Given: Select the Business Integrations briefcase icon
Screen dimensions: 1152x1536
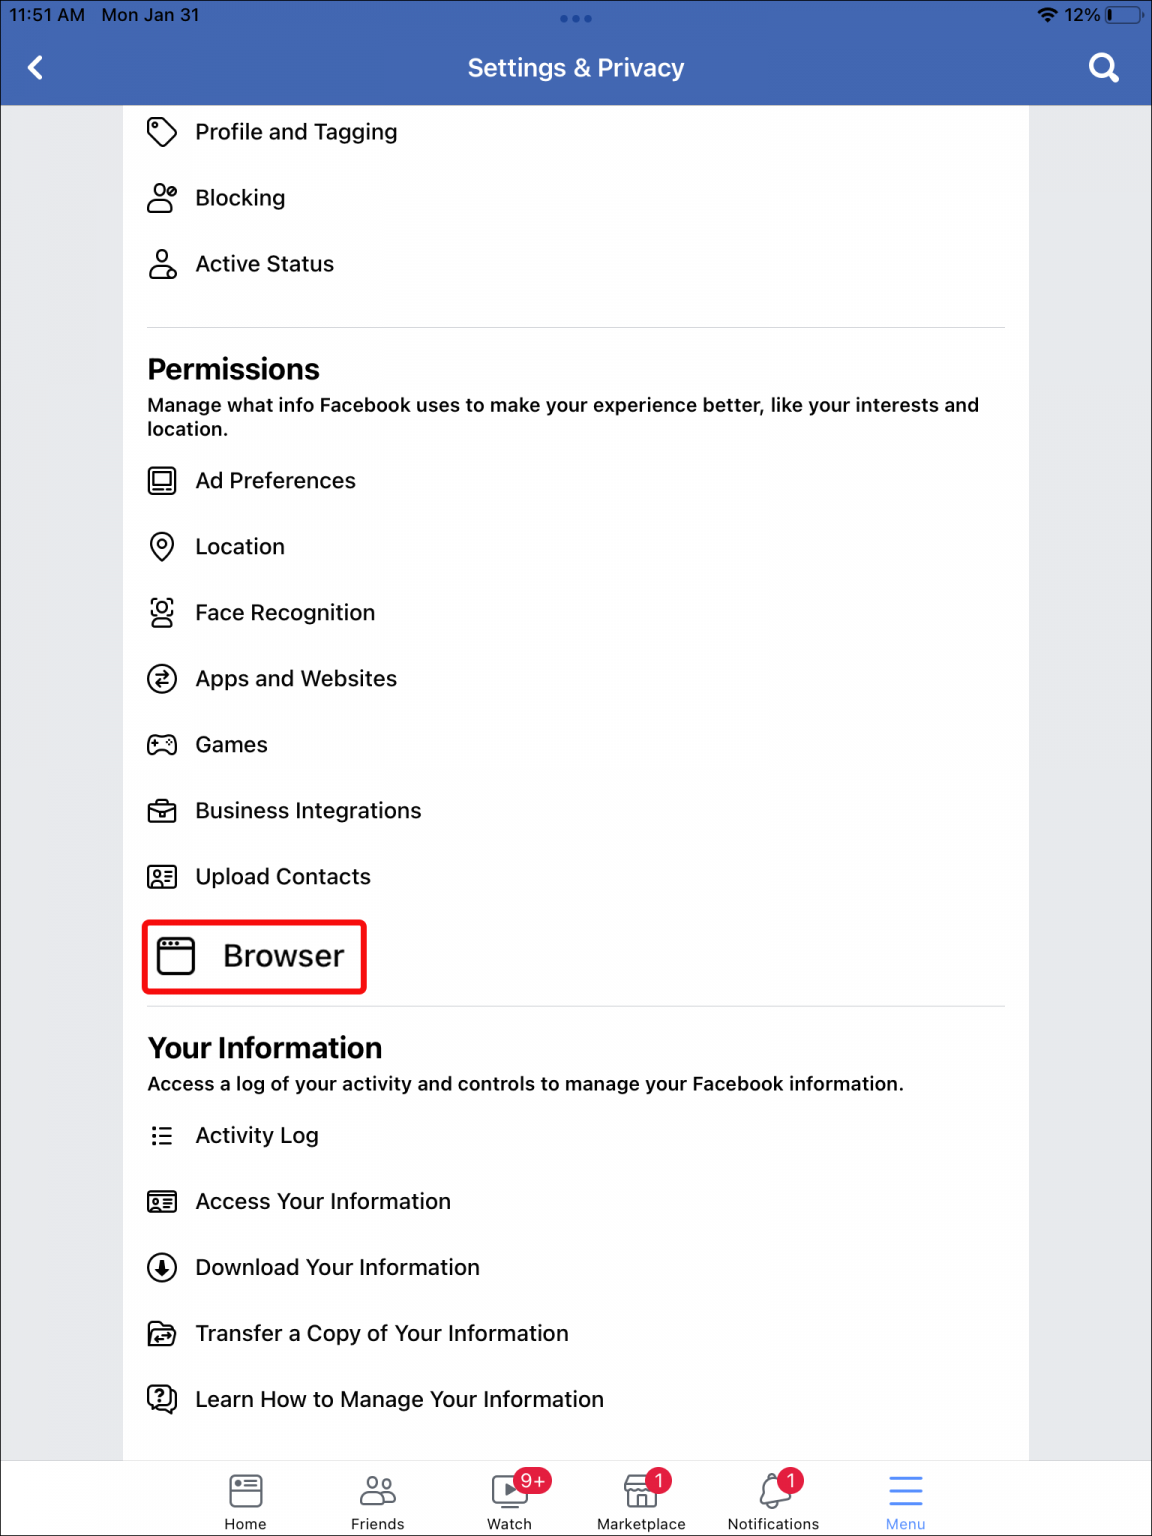Looking at the screenshot, I should click(x=162, y=810).
